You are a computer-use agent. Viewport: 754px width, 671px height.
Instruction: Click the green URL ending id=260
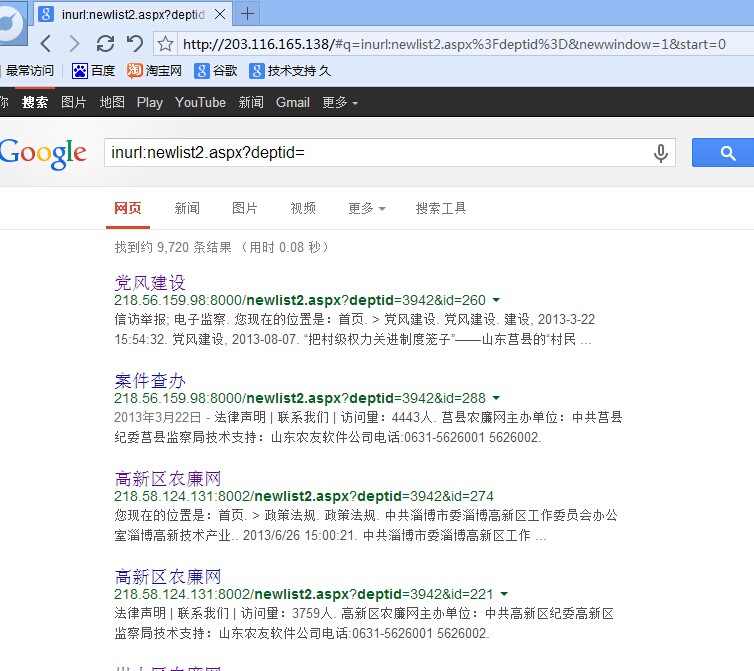tap(300, 300)
